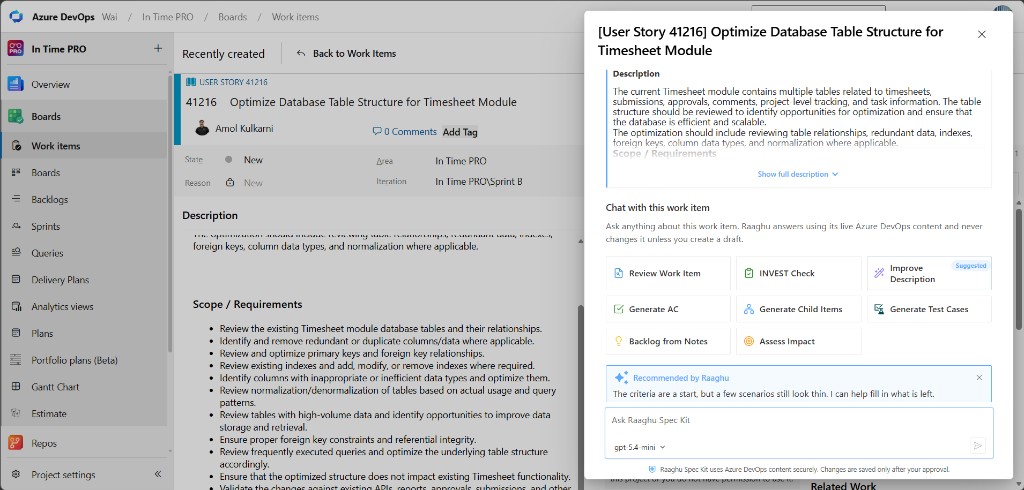This screenshot has height=490, width=1024.
Task: Click the Recently created heading
Action: (223, 54)
